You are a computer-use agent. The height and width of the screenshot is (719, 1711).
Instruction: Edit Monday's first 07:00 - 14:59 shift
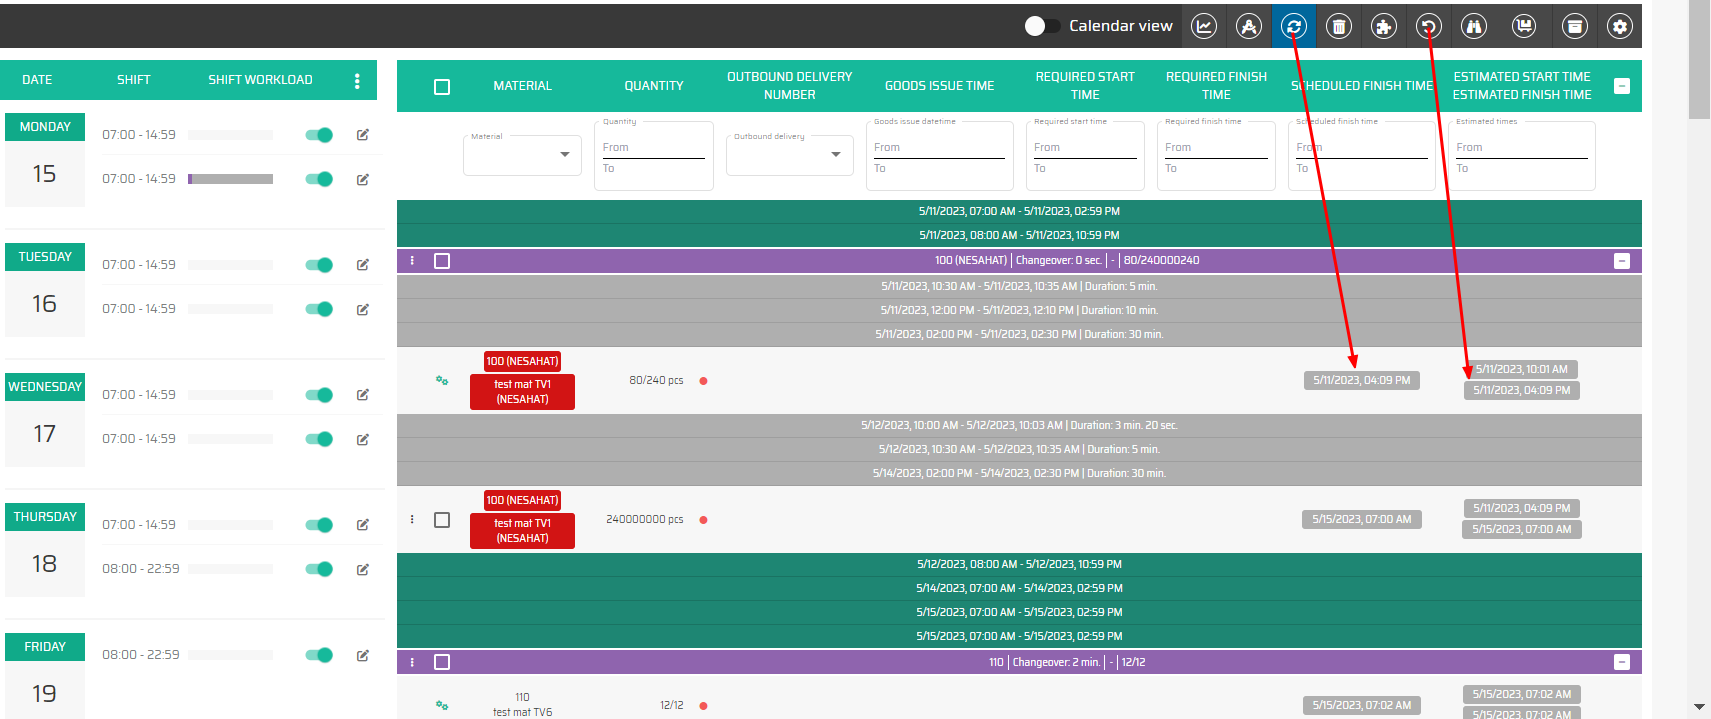[363, 135]
